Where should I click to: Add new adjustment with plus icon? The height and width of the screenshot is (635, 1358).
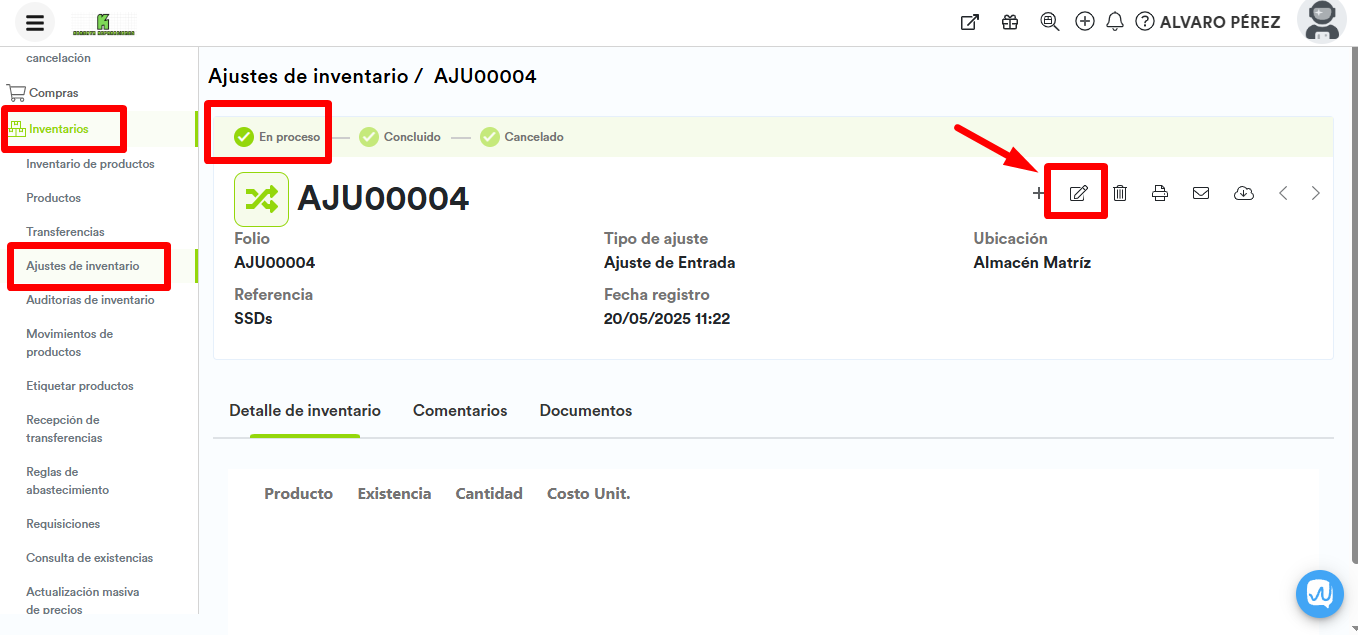(1038, 193)
